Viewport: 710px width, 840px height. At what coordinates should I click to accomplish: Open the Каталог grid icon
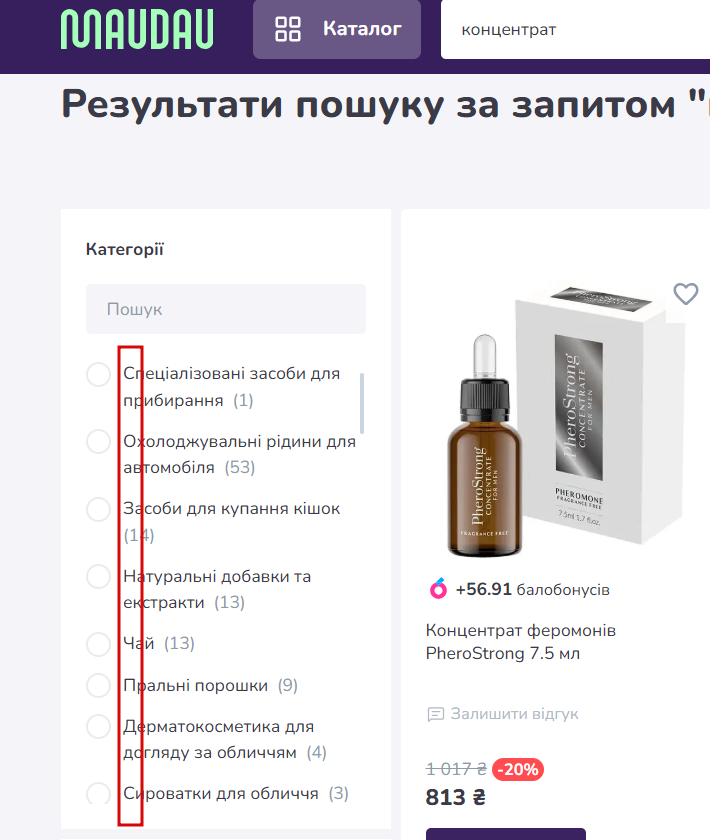coord(288,29)
